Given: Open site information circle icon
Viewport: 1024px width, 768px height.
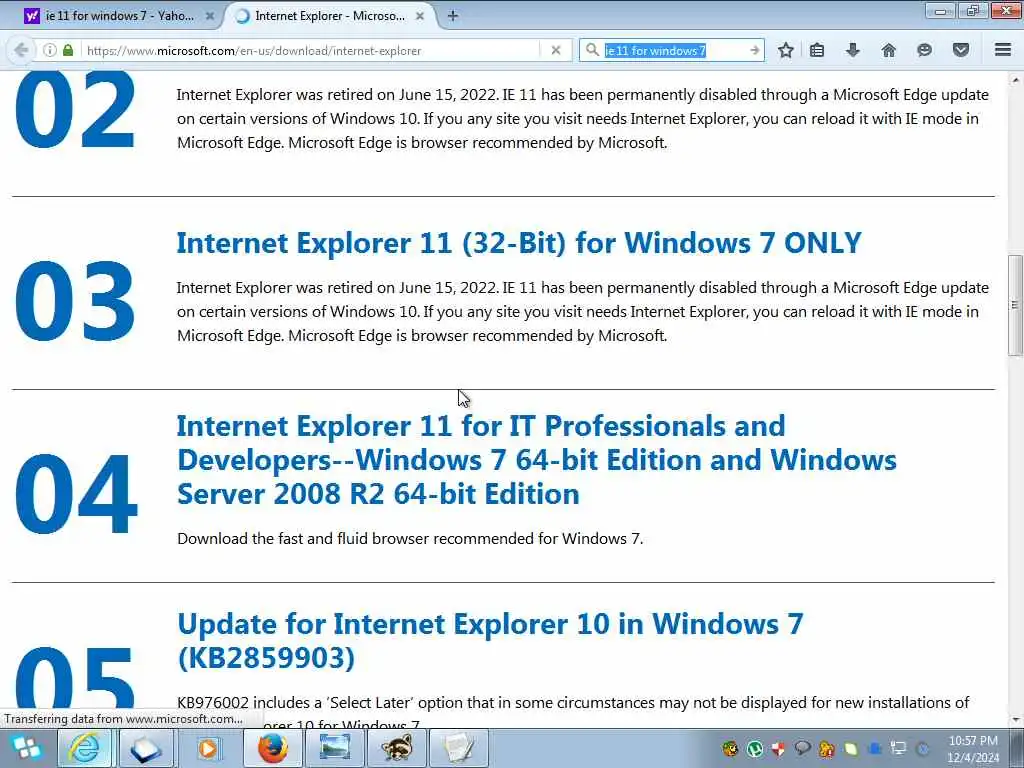Looking at the screenshot, I should point(50,50).
